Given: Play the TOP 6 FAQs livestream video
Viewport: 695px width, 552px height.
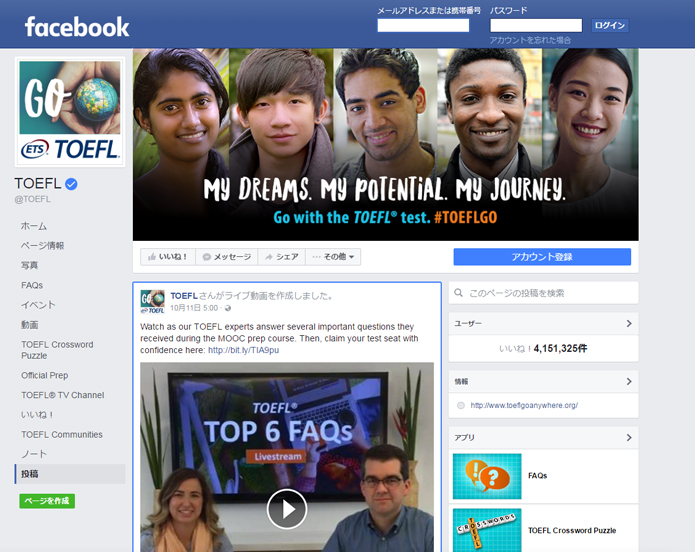Looking at the screenshot, I should [x=287, y=509].
